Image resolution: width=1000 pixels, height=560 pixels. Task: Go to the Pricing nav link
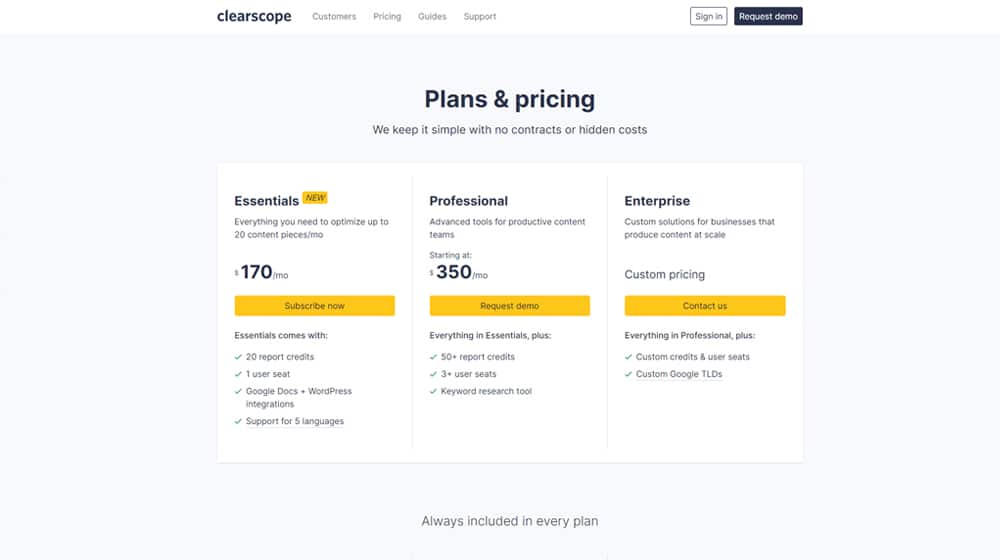pos(387,17)
